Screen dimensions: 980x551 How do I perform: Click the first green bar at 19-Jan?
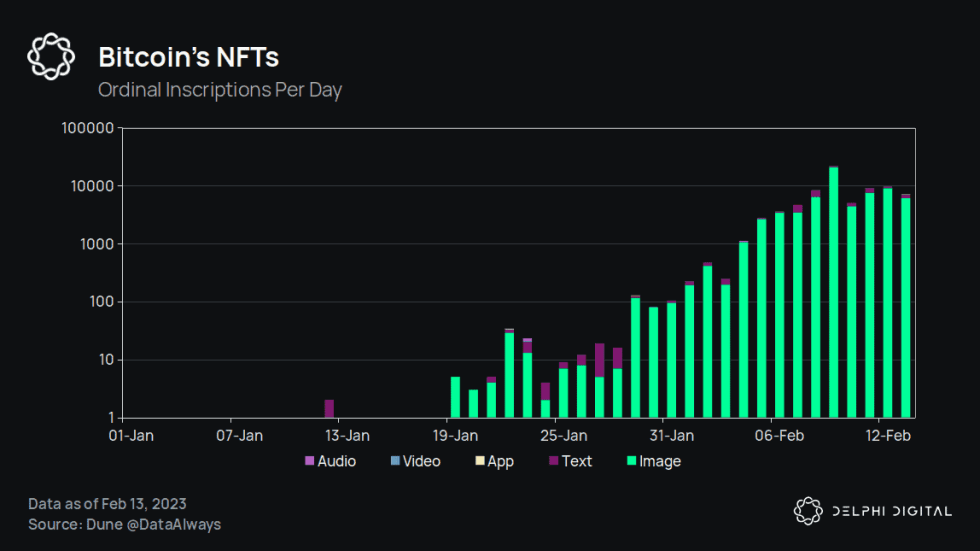coord(455,397)
